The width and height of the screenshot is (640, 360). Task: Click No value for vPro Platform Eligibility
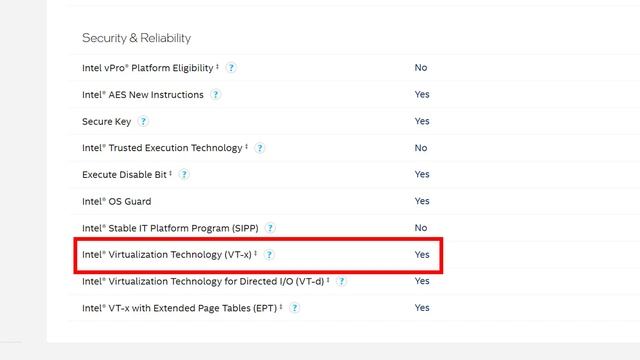tap(421, 67)
